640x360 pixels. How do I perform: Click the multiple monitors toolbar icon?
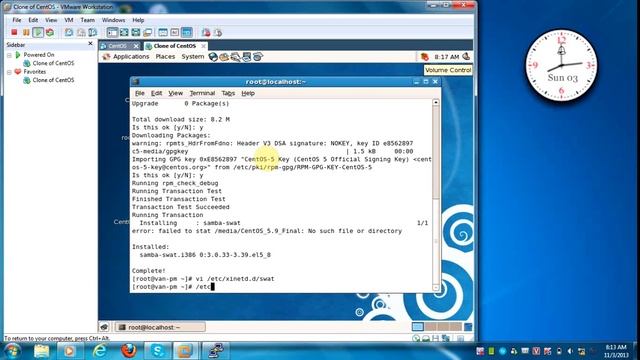pyautogui.click(x=148, y=32)
